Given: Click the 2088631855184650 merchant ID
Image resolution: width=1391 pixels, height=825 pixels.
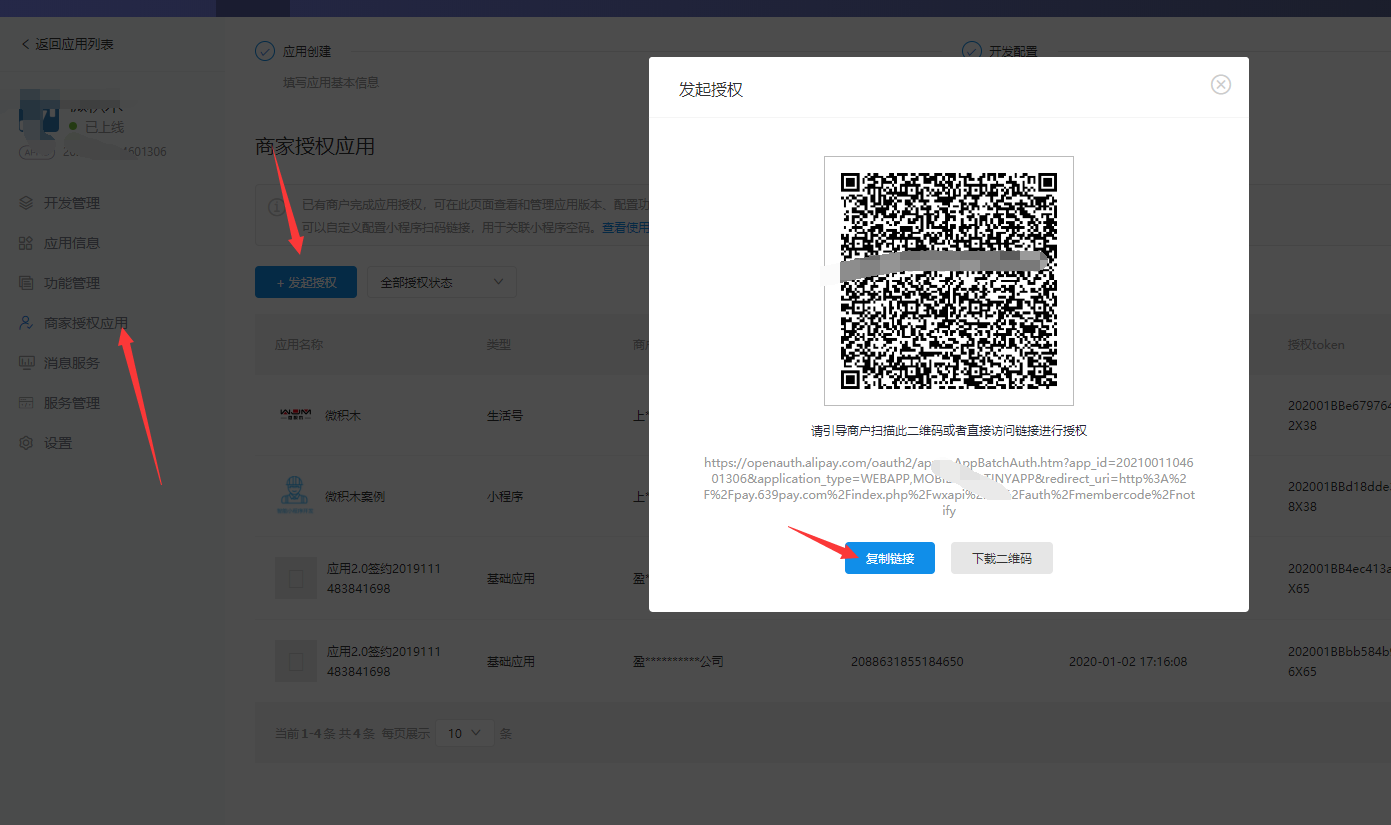Looking at the screenshot, I should pyautogui.click(x=907, y=661).
